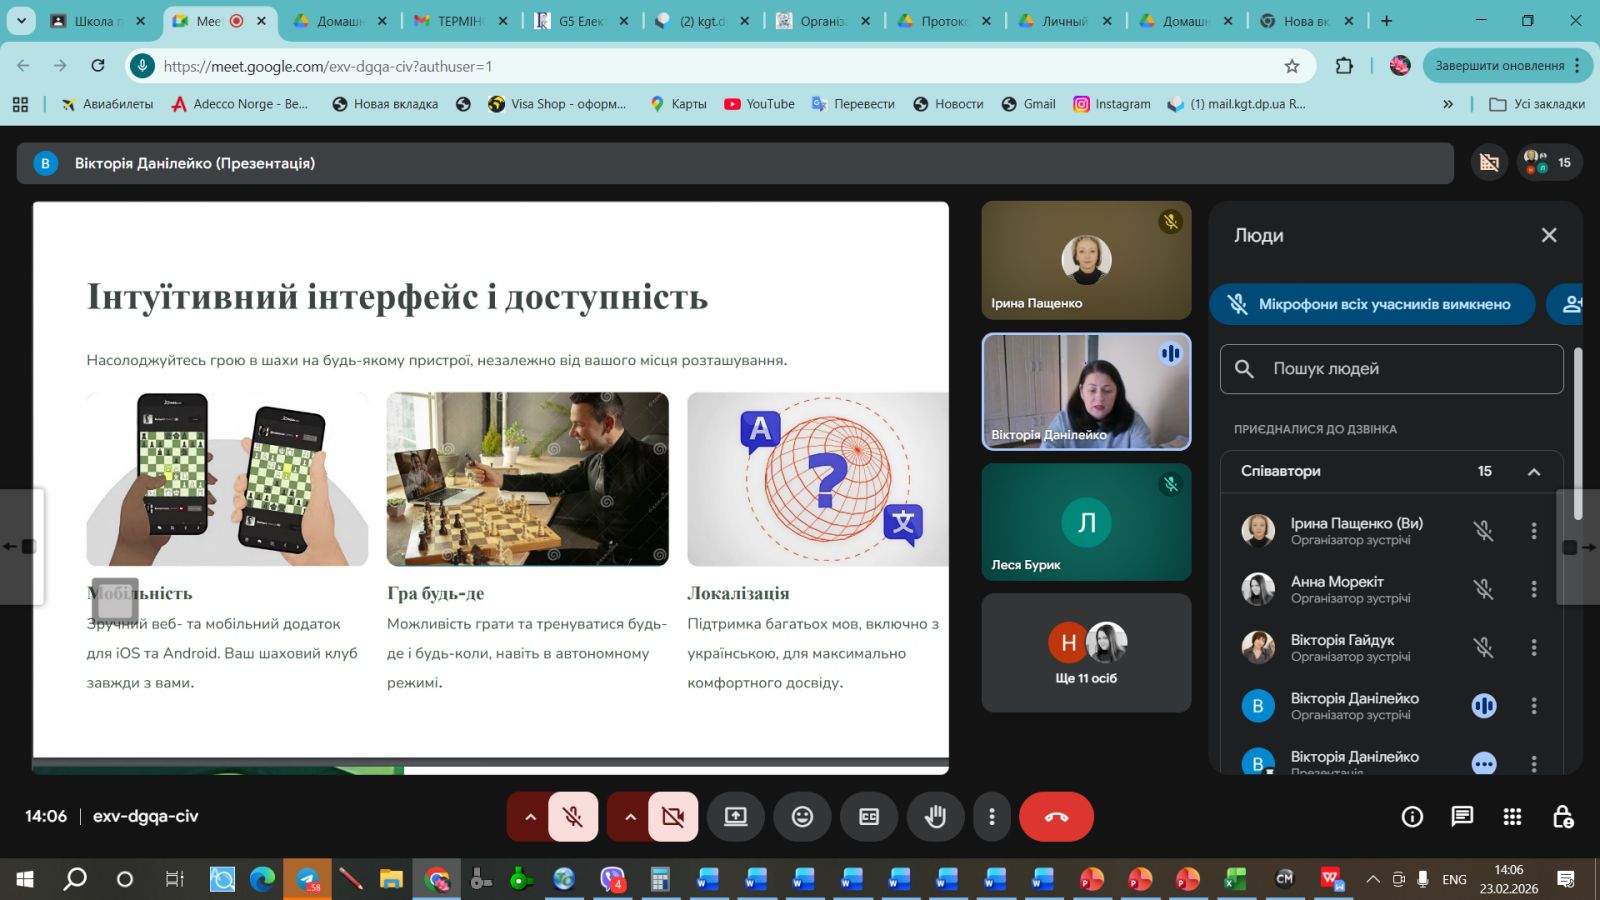Click the red leave call button
This screenshot has width=1600, height=900.
[1056, 817]
